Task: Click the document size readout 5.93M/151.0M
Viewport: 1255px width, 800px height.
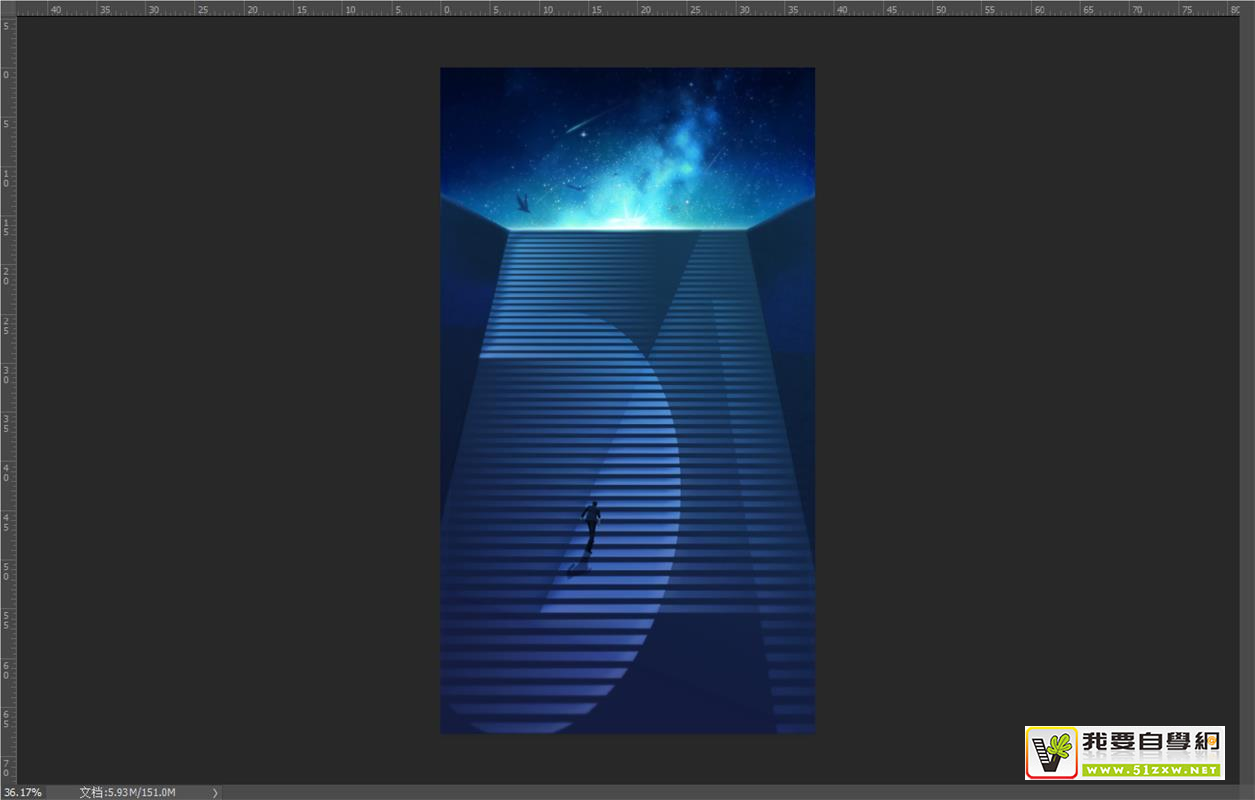Action: coord(127,792)
